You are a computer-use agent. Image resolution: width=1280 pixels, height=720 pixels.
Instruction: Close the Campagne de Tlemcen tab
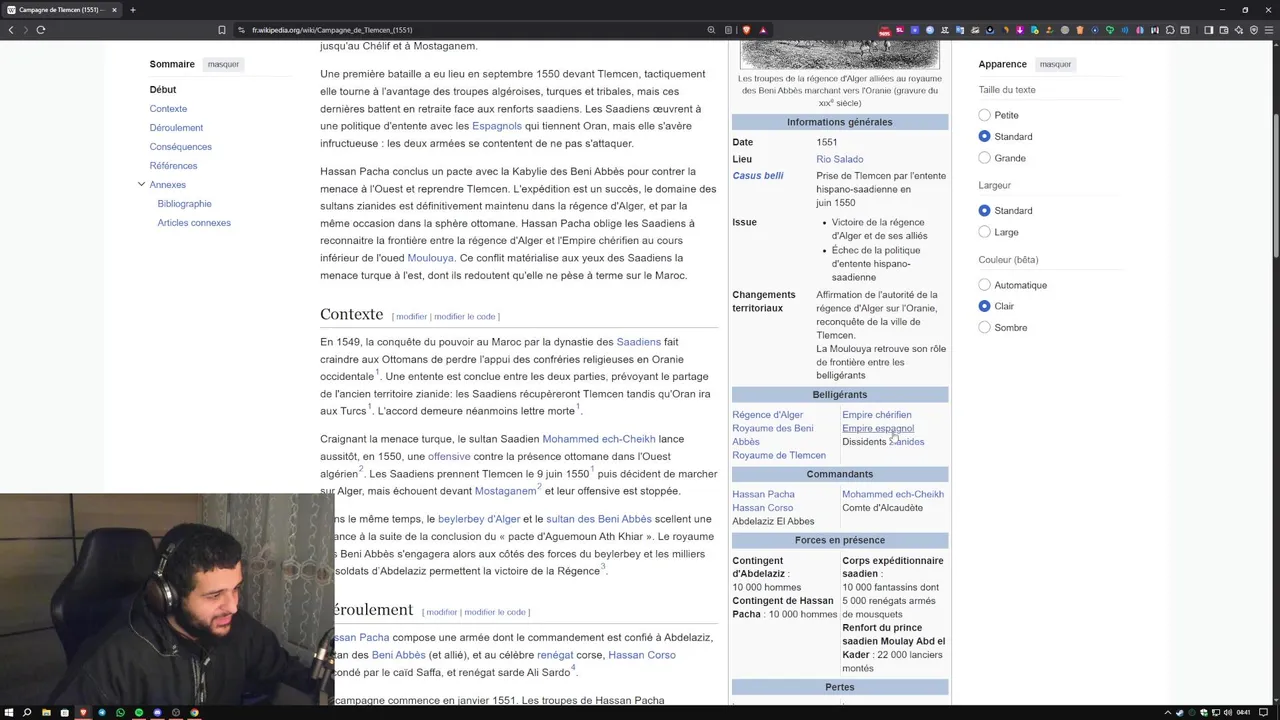pyautogui.click(x=114, y=10)
